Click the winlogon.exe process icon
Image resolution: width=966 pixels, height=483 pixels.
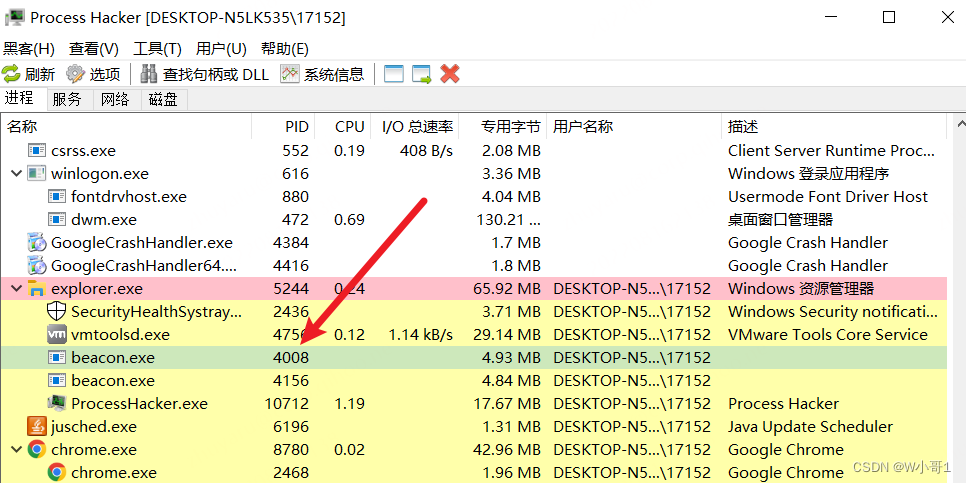click(x=37, y=174)
